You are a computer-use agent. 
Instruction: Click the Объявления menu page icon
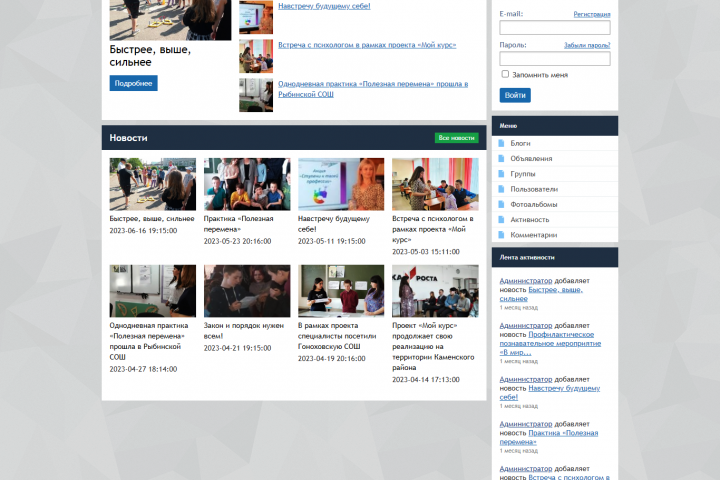click(501, 158)
